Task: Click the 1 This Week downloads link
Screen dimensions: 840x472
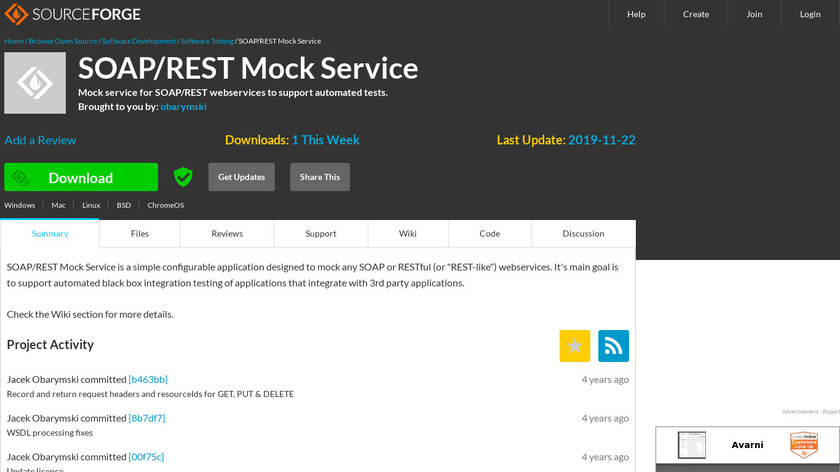Action: coord(325,140)
